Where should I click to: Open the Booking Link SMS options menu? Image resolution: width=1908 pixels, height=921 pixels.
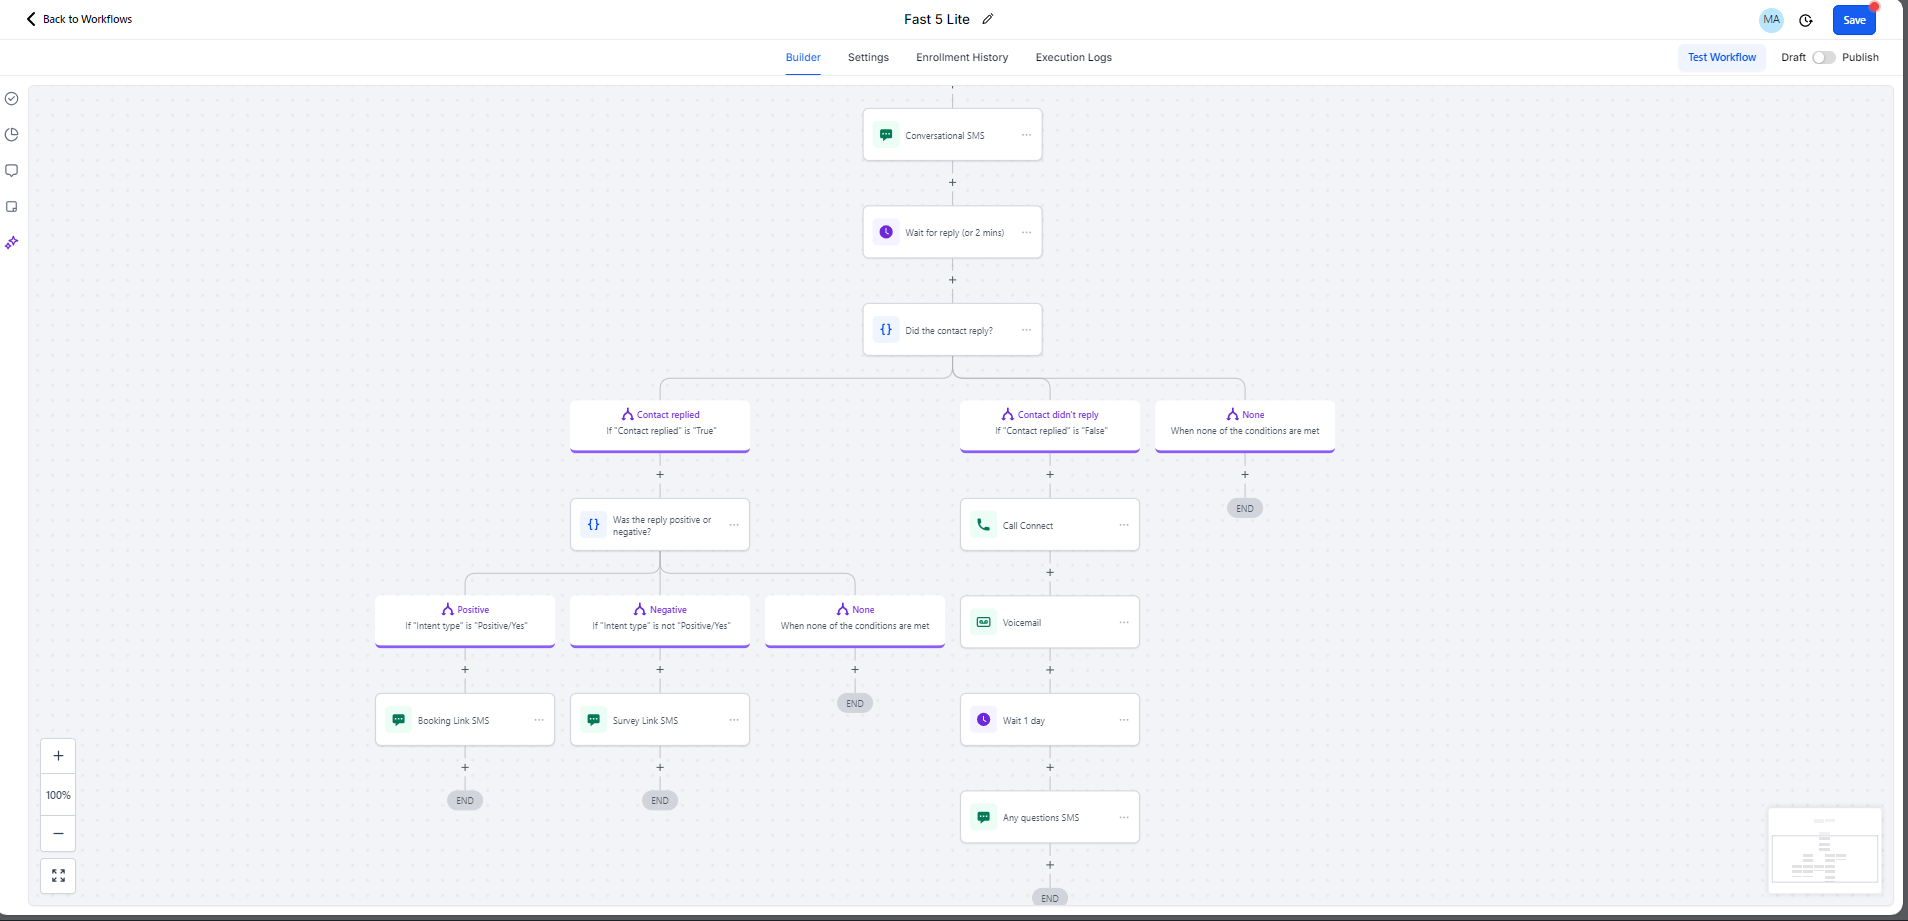tap(539, 720)
